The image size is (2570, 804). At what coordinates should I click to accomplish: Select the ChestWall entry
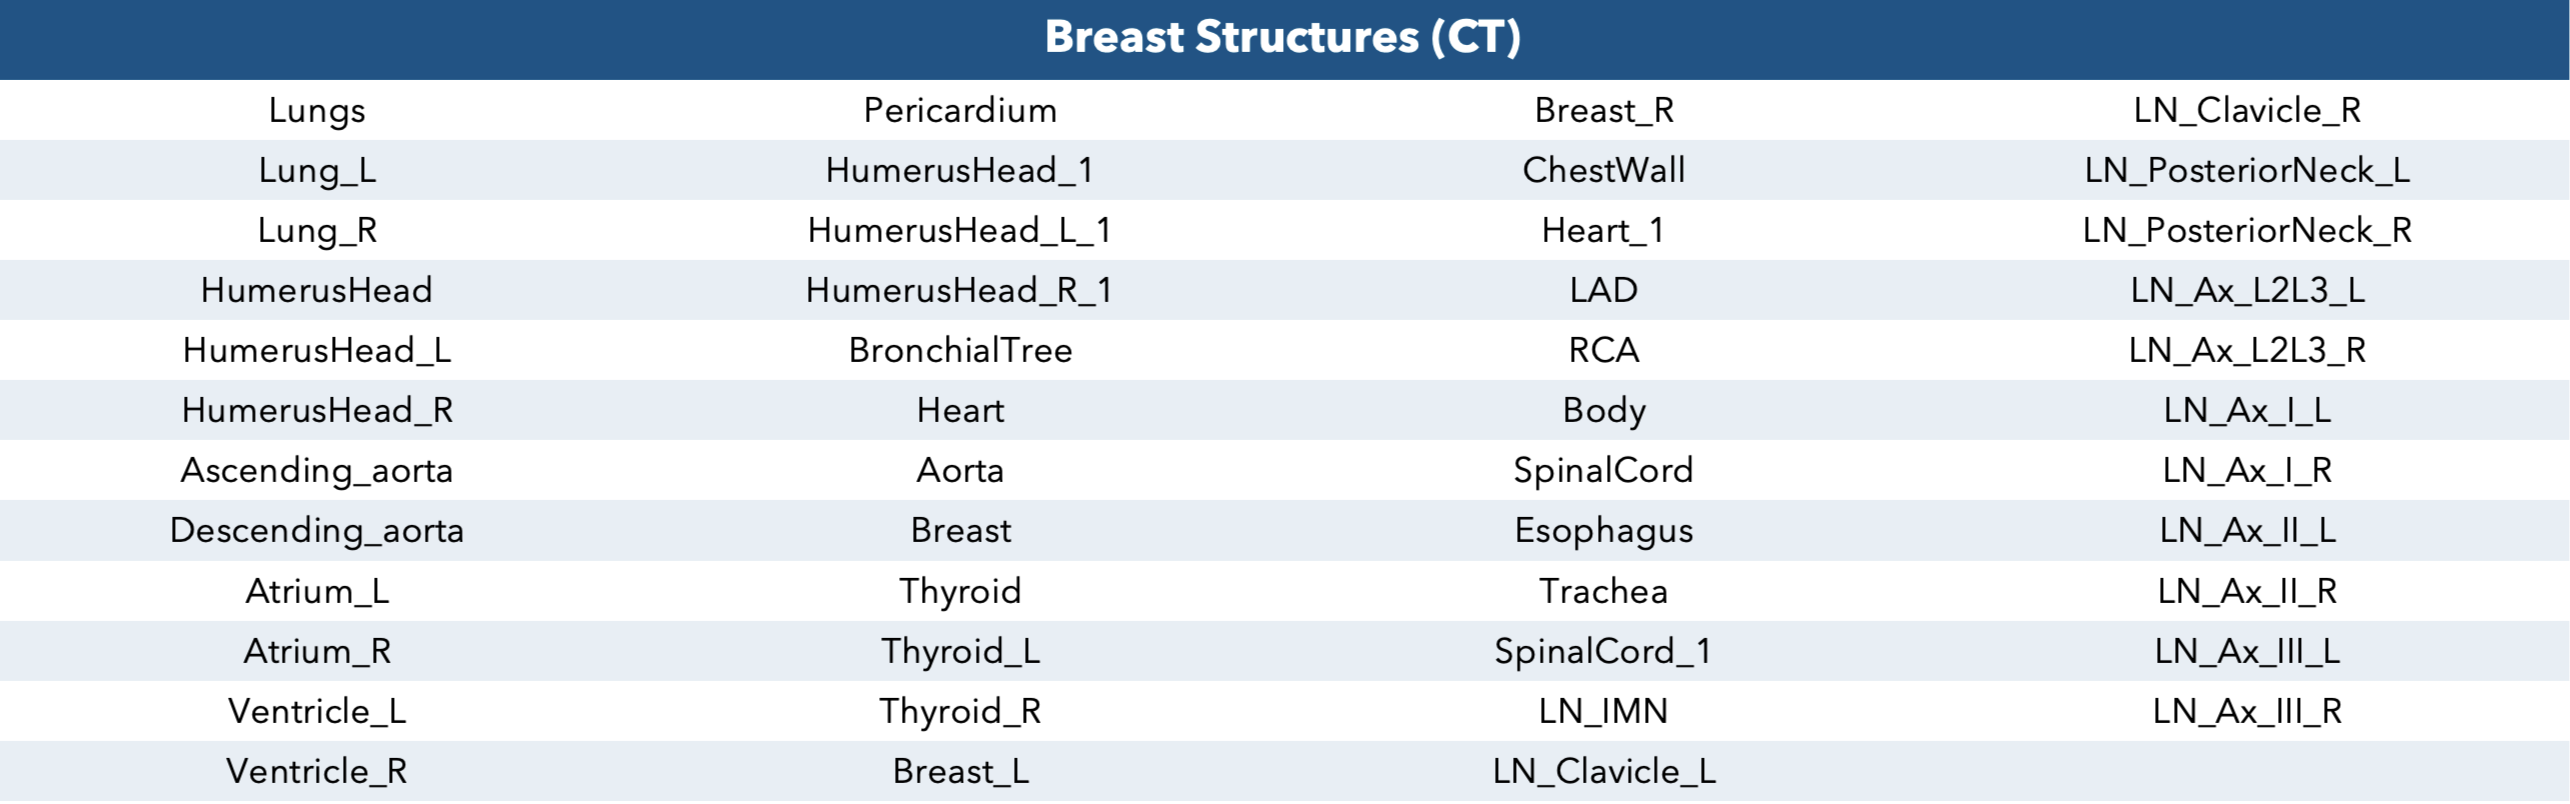tap(1604, 170)
